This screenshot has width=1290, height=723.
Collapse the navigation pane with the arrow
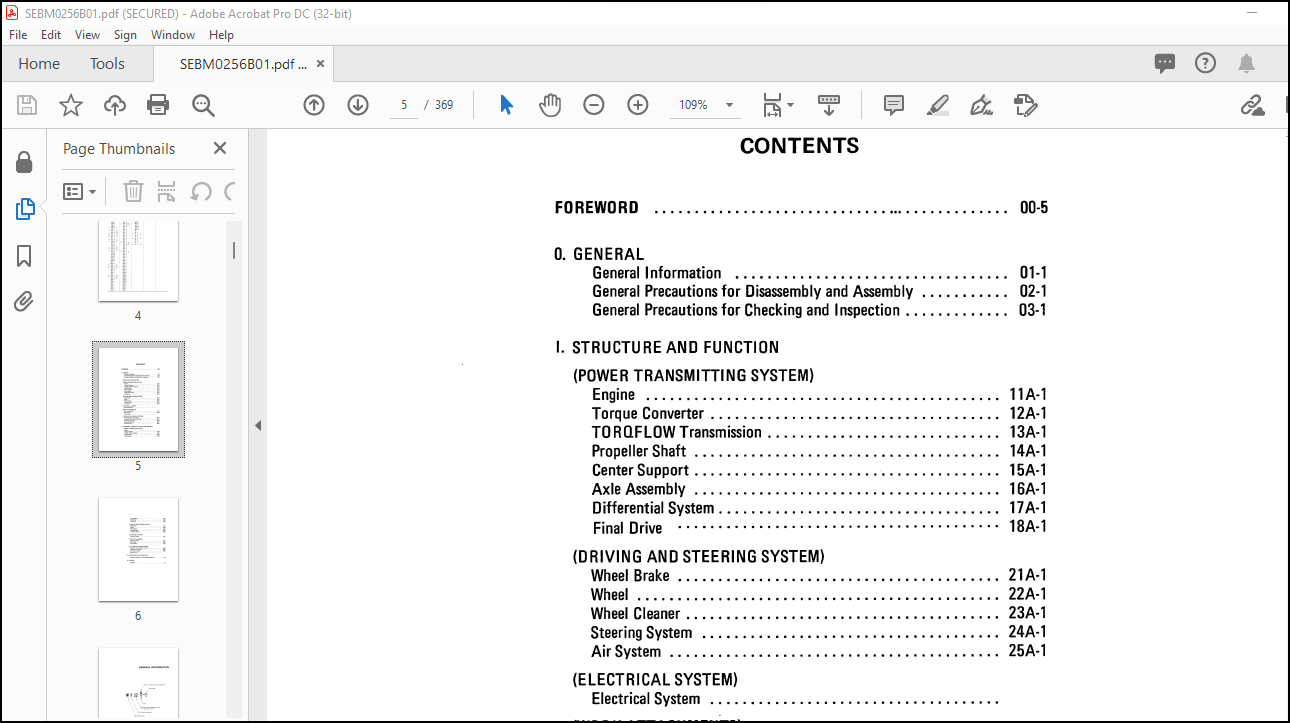click(x=257, y=425)
